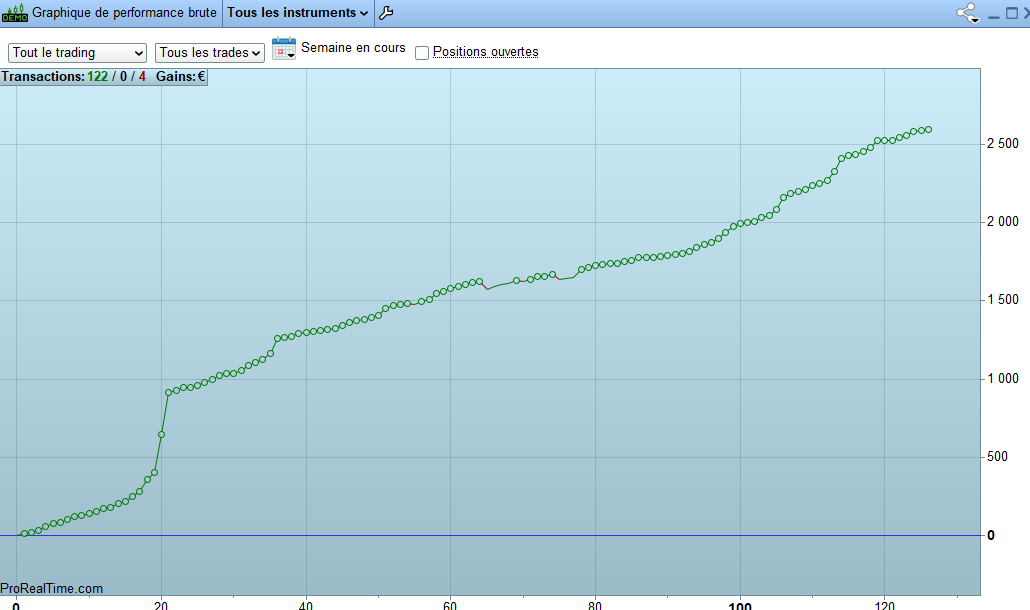Enable the Positions ouvertes checkbox
Viewport: 1030px width, 610px height.
422,53
